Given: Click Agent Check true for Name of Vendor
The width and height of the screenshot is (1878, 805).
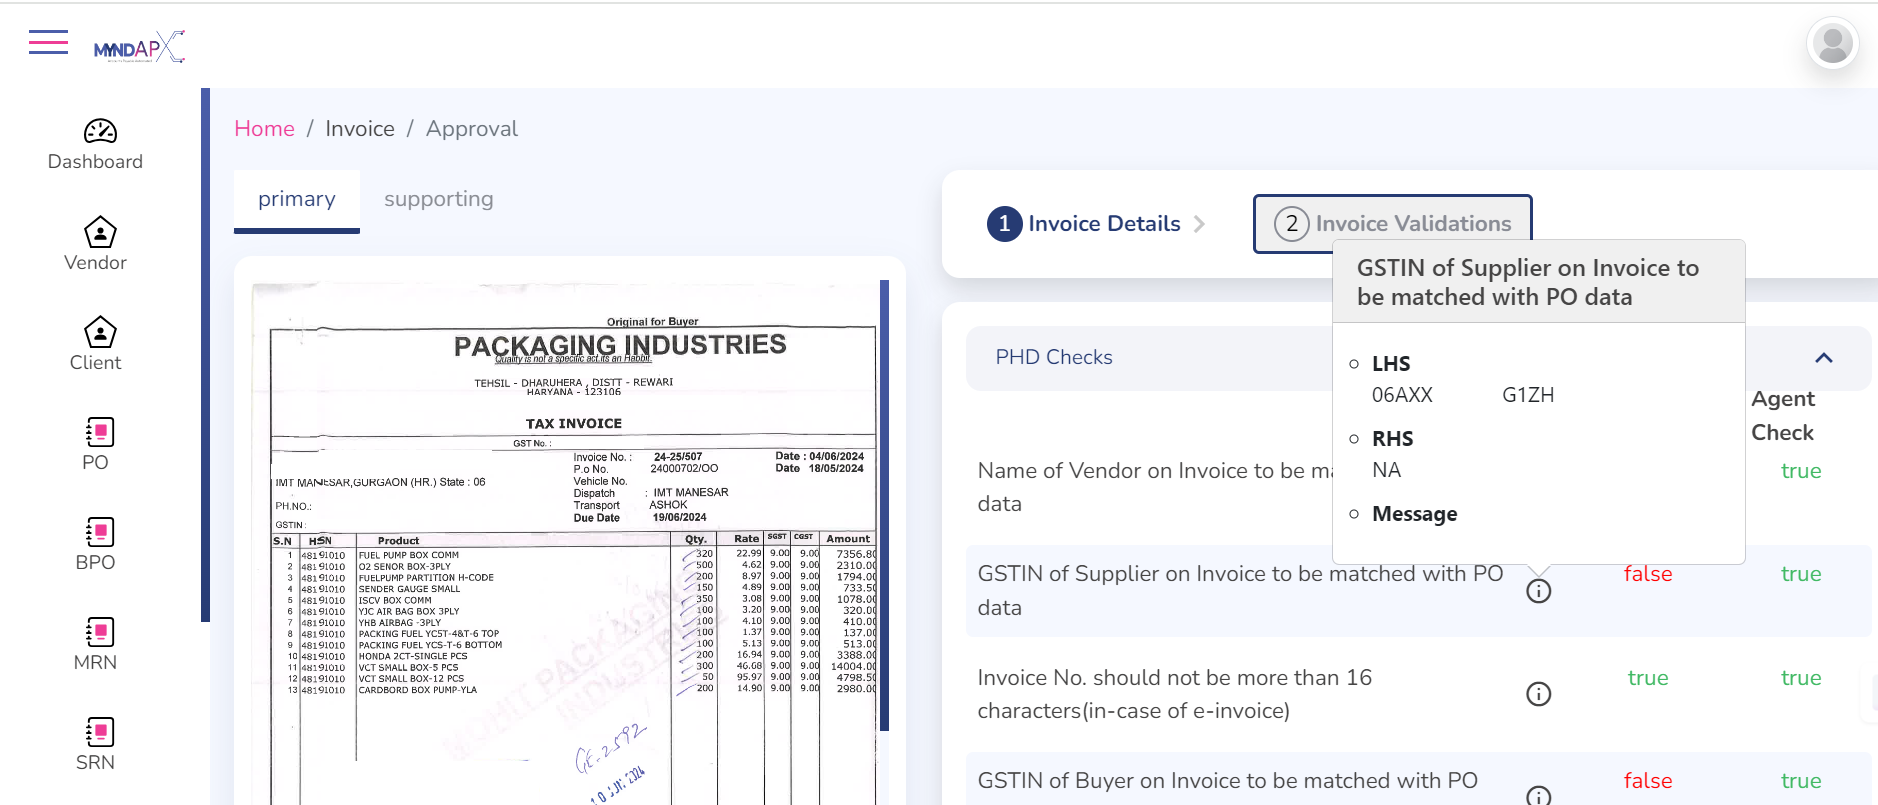Looking at the screenshot, I should click(1800, 471).
